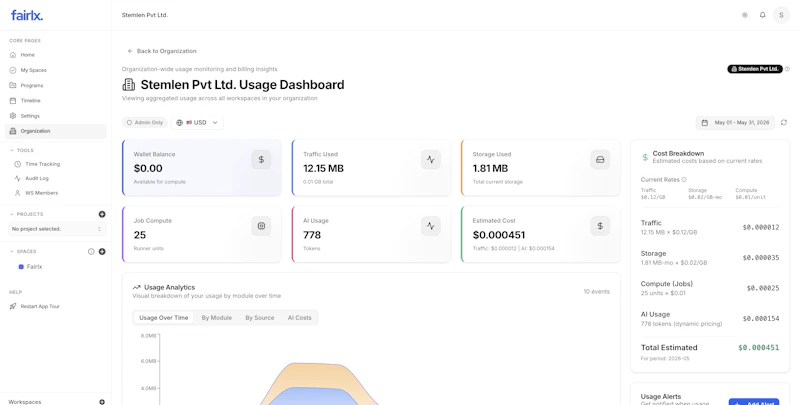Click the Usage Analytics trend icon
The image size is (800, 405).
pyautogui.click(x=136, y=288)
